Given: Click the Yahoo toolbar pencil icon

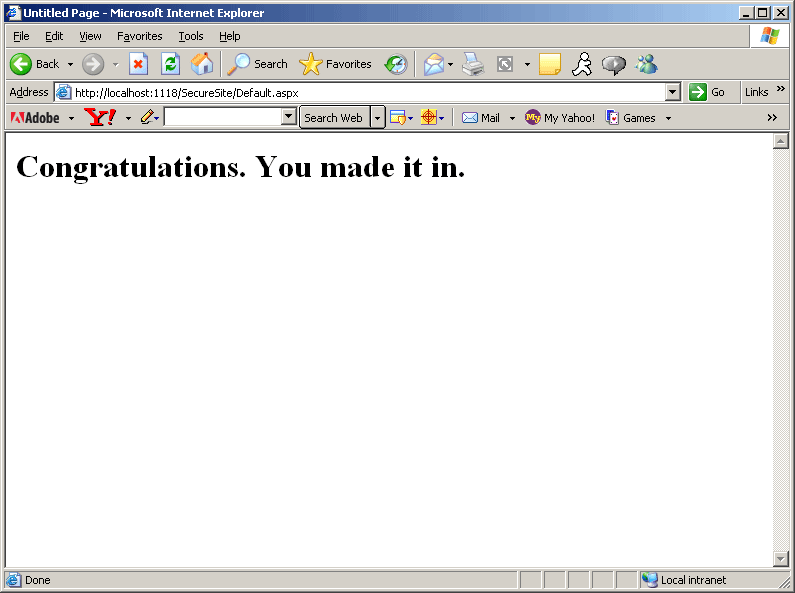Looking at the screenshot, I should pos(147,118).
